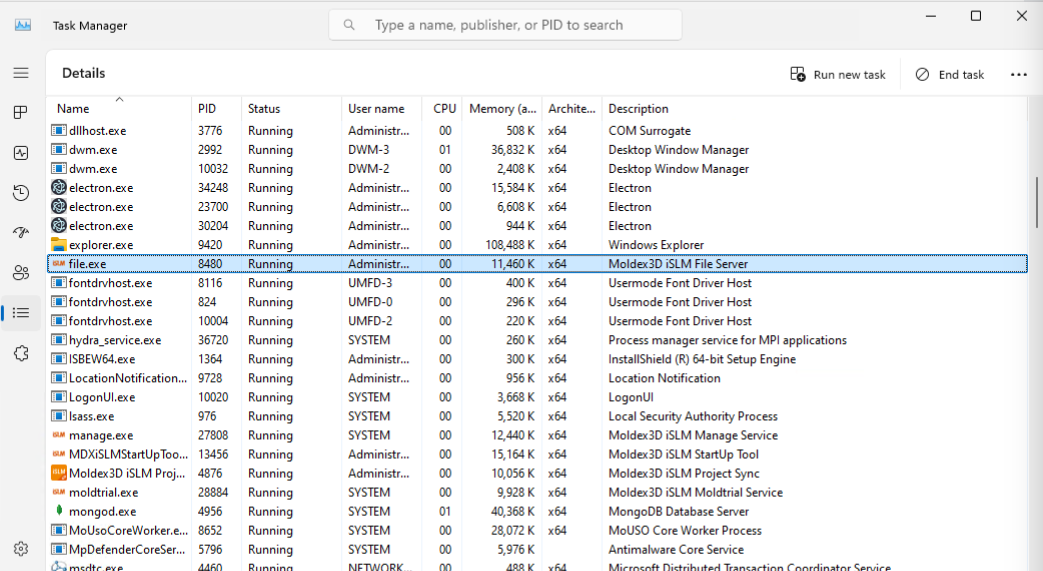1043x571 pixels.
Task: Click PID 2992 of dwm.exe
Action: pyautogui.click(x=210, y=150)
